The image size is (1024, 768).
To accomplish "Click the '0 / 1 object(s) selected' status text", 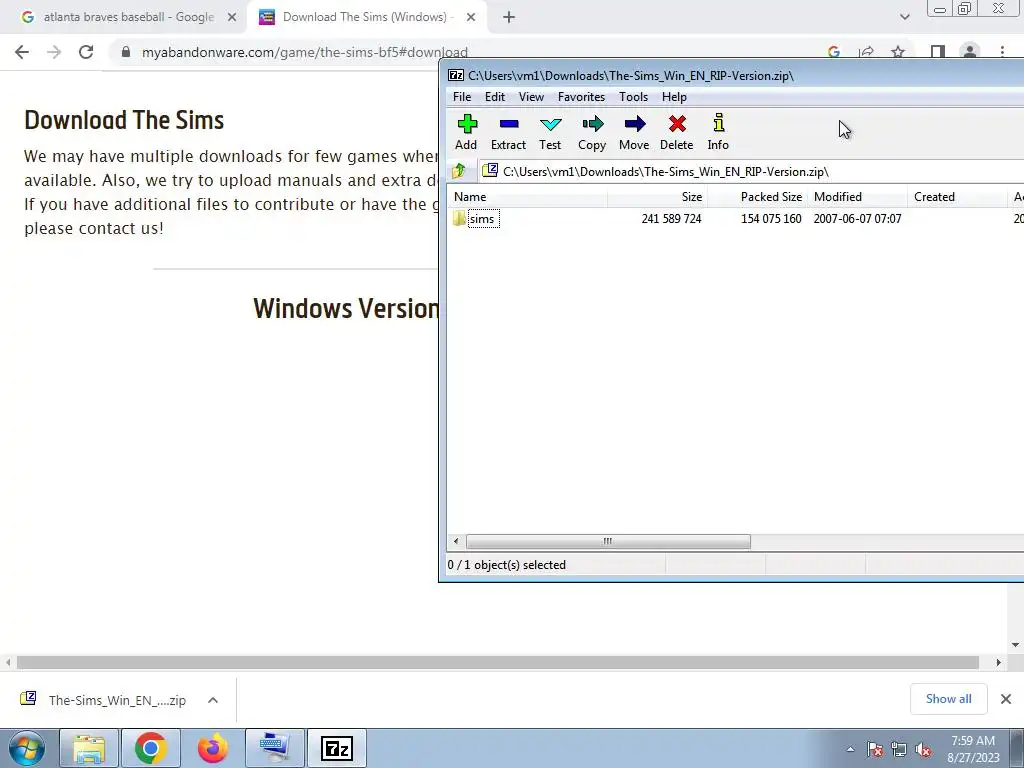I will point(507,565).
